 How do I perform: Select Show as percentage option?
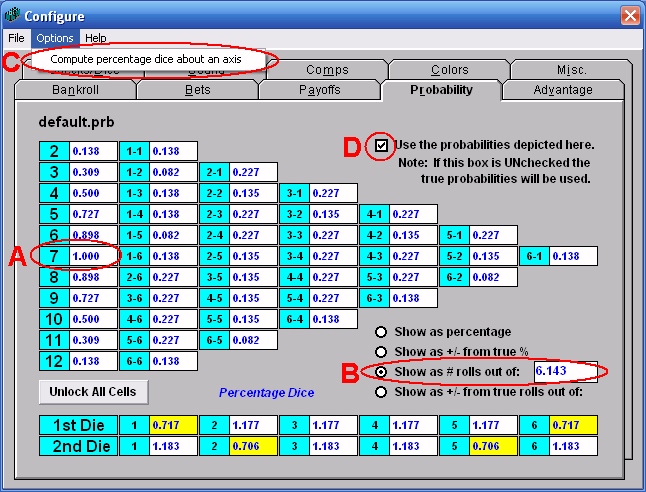[381, 332]
